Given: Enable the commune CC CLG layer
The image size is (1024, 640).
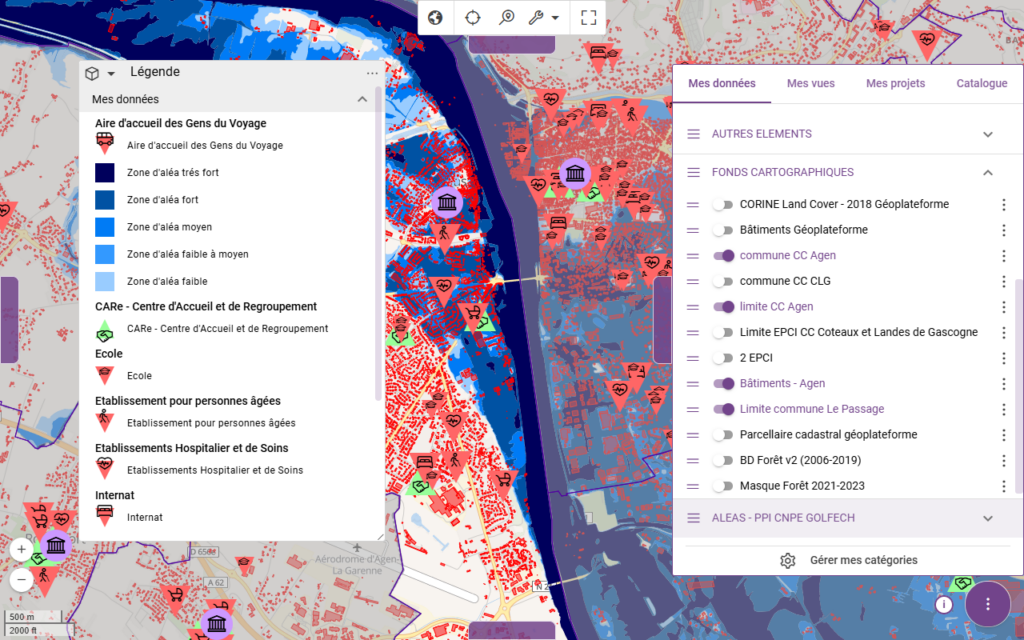Looking at the screenshot, I should point(723,281).
